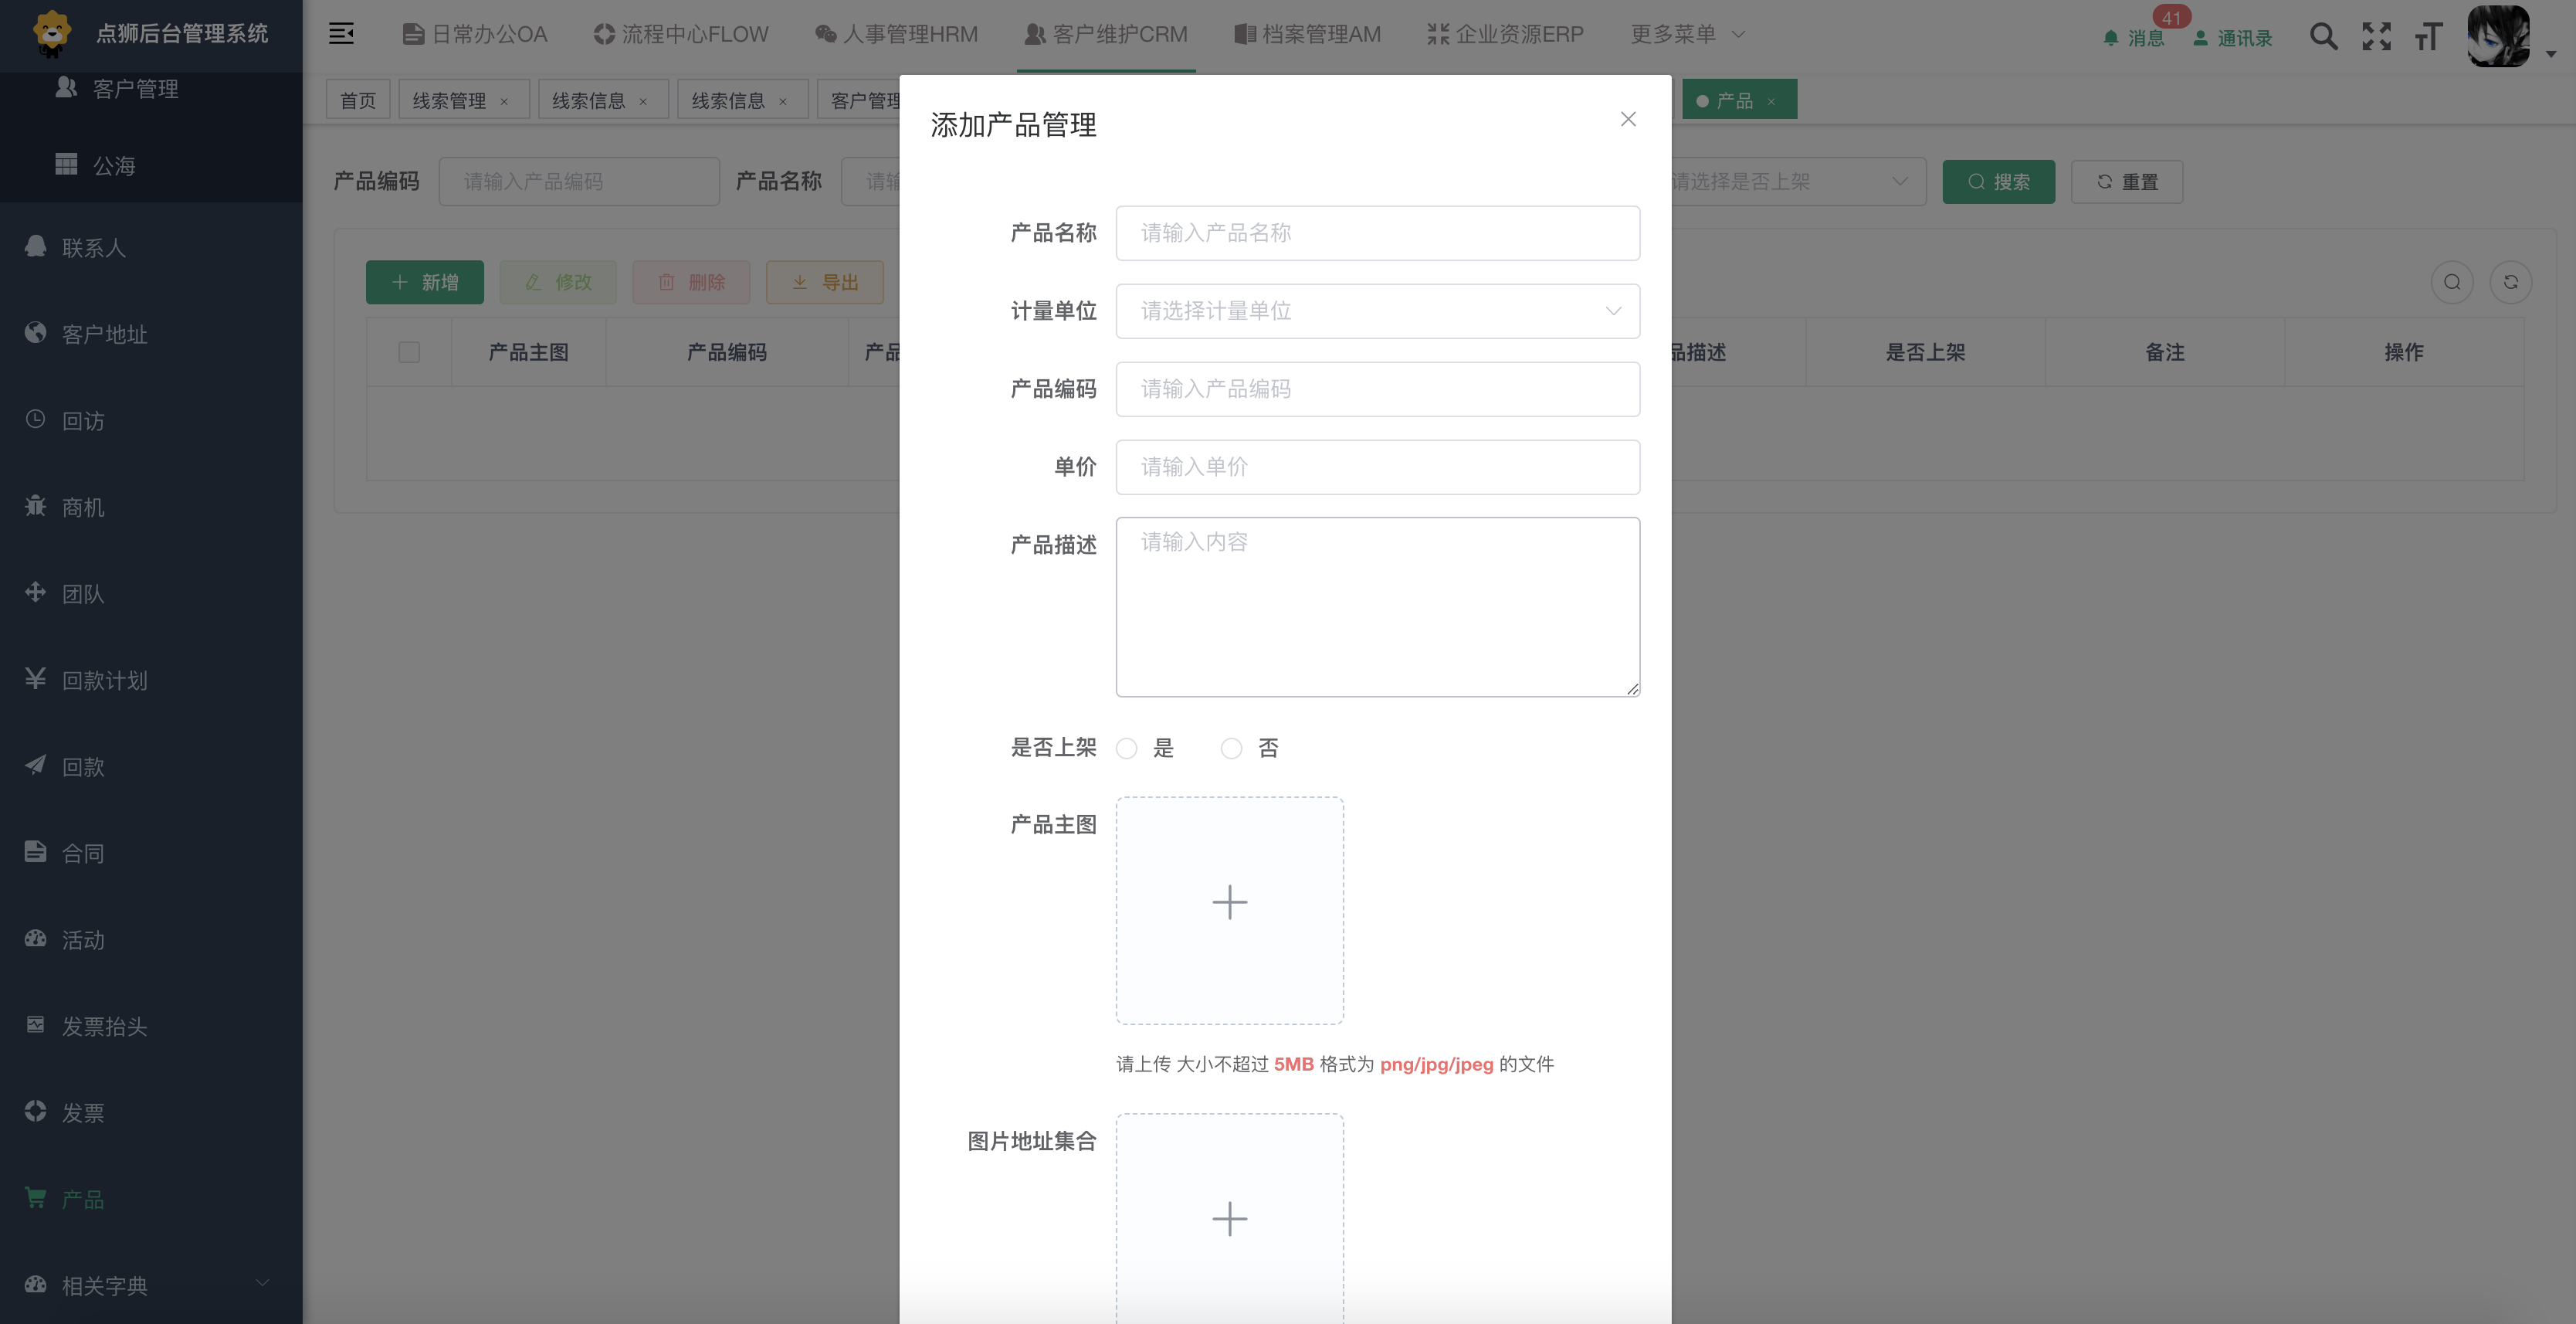Switch to 人事管理HRM menu
Viewport: 2576px width, 1324px height.
pos(896,34)
